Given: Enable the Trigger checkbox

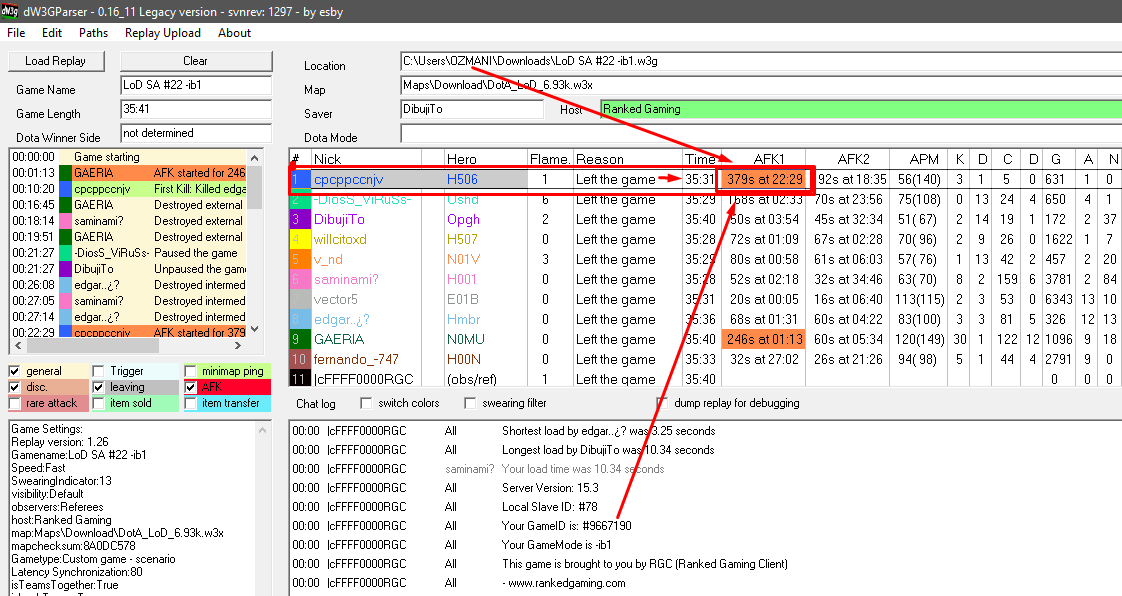Looking at the screenshot, I should coord(99,371).
